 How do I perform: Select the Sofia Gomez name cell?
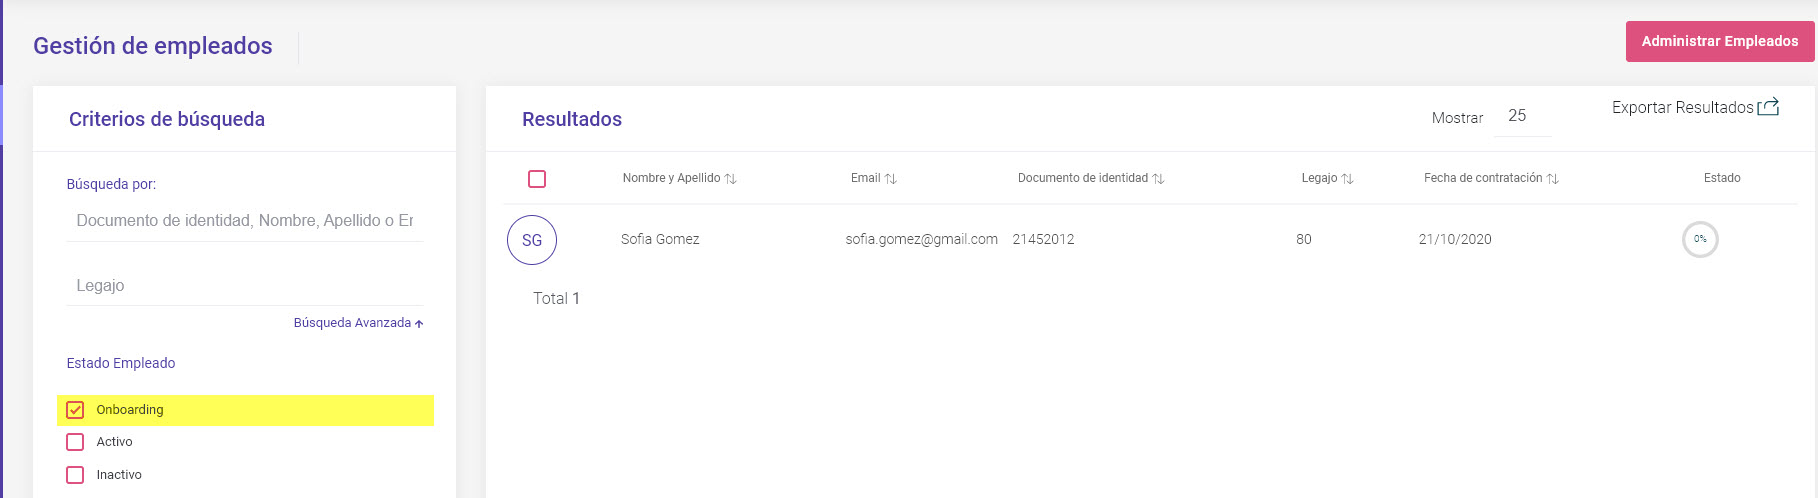(x=660, y=239)
